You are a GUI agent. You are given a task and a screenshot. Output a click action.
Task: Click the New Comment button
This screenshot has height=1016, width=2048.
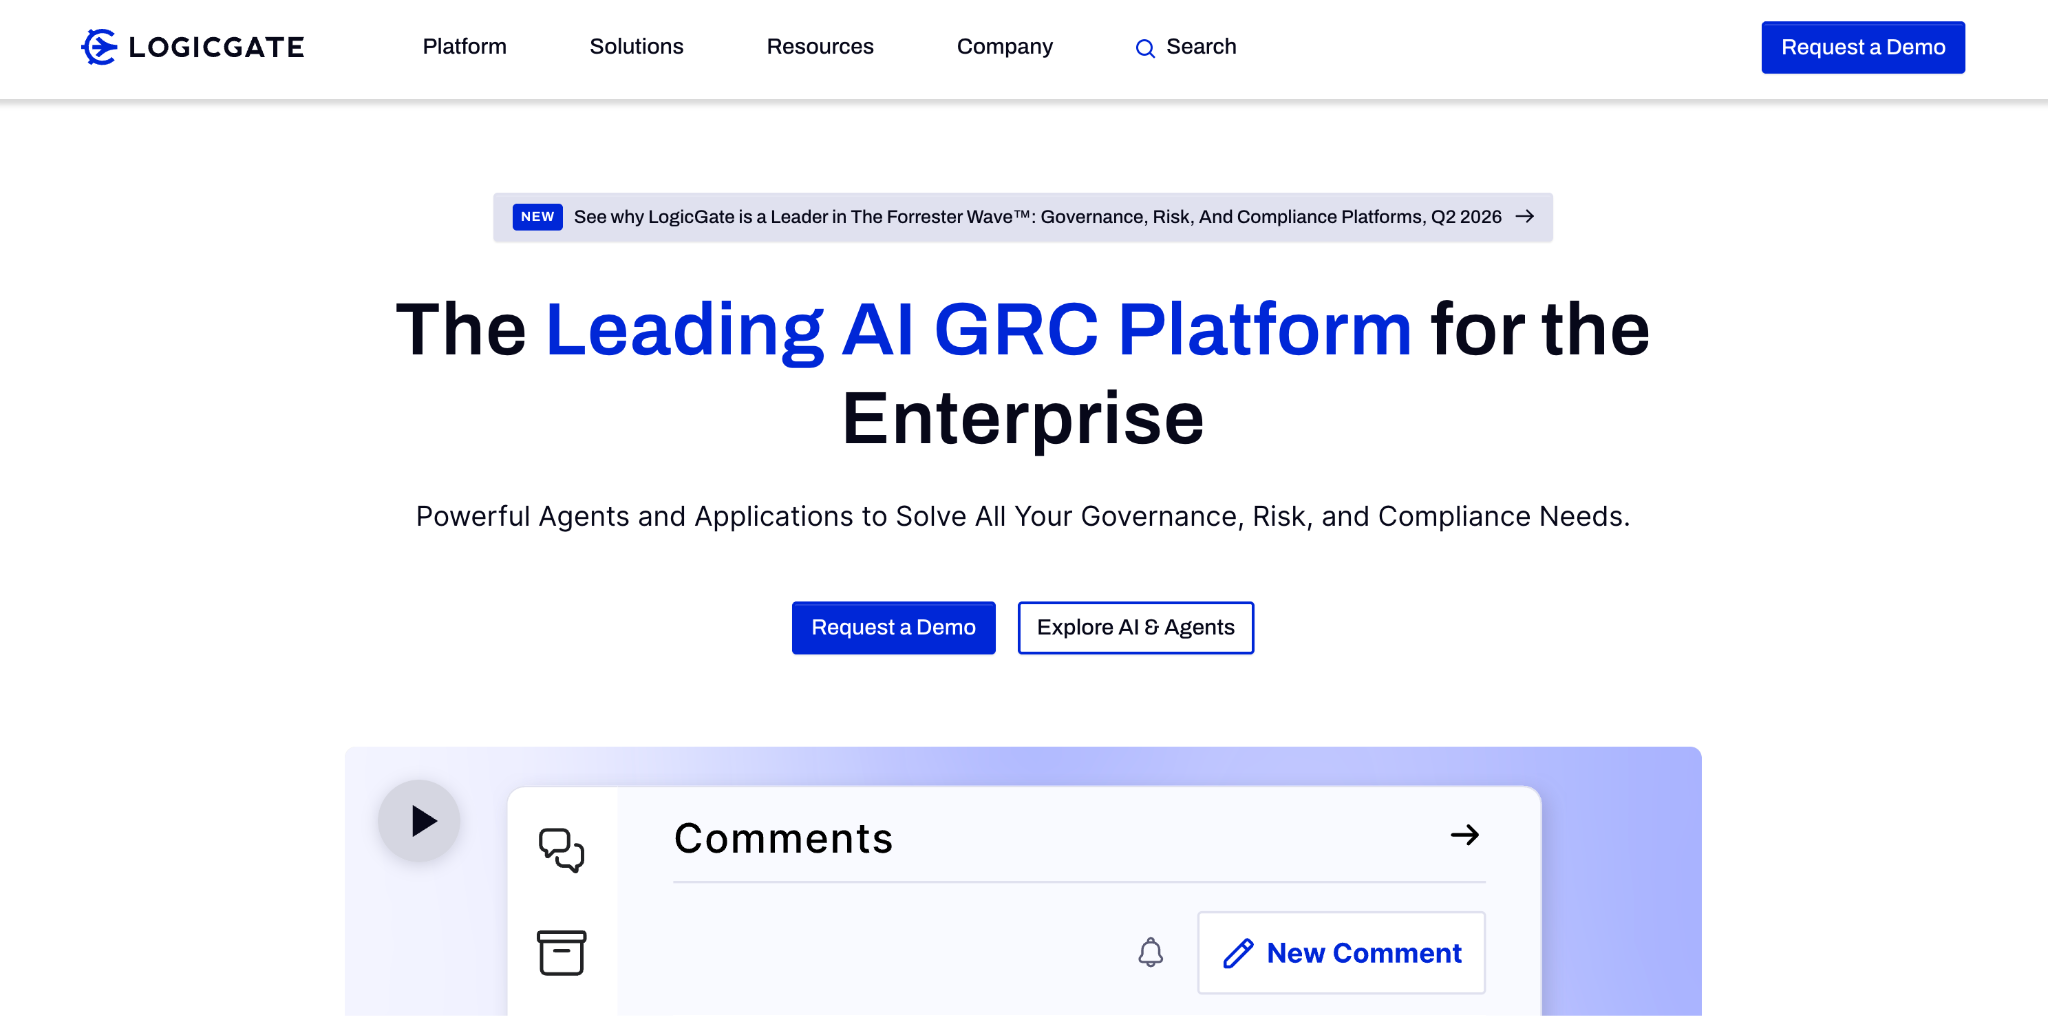(1341, 953)
